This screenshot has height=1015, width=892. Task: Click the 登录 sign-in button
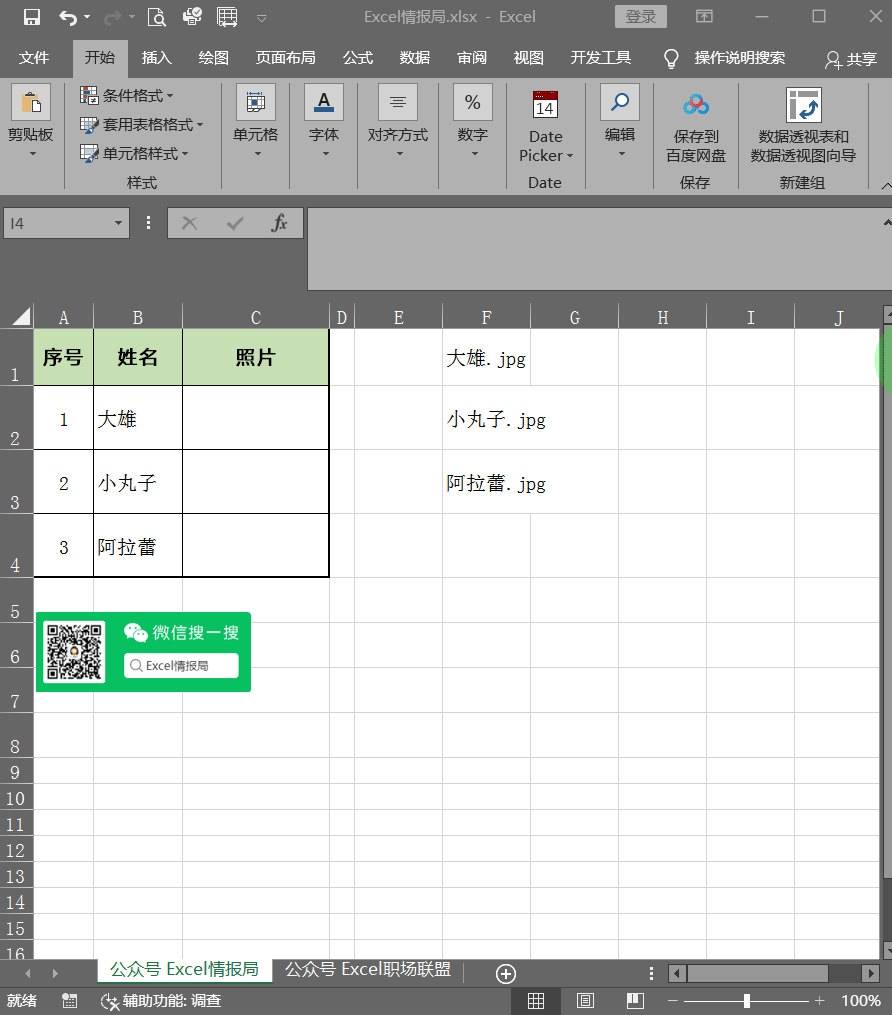pyautogui.click(x=640, y=17)
